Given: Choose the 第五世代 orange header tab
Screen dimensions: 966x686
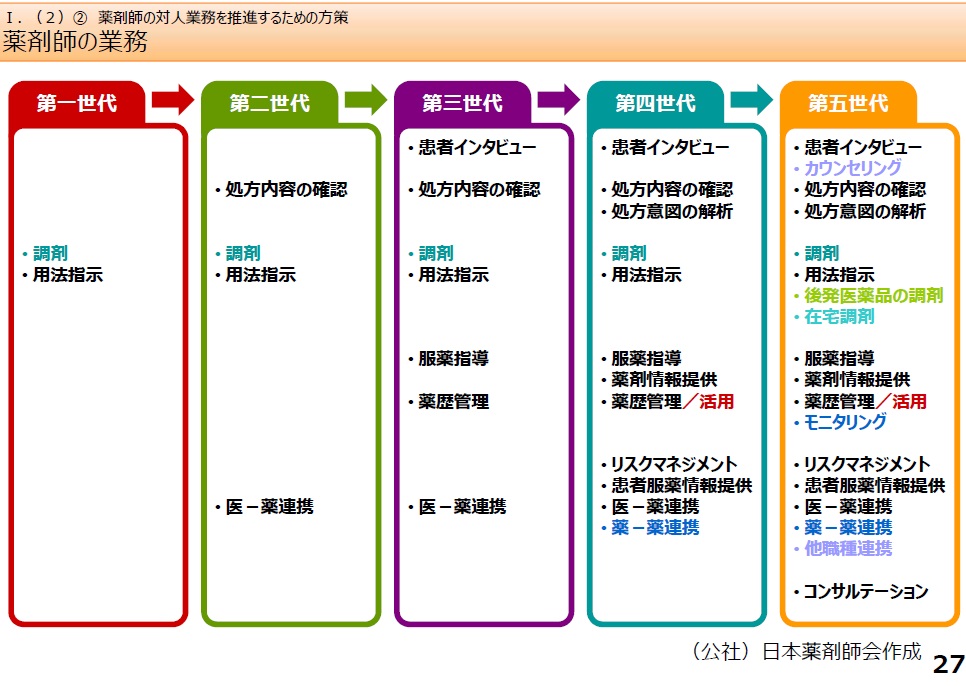Looking at the screenshot, I should (x=848, y=103).
